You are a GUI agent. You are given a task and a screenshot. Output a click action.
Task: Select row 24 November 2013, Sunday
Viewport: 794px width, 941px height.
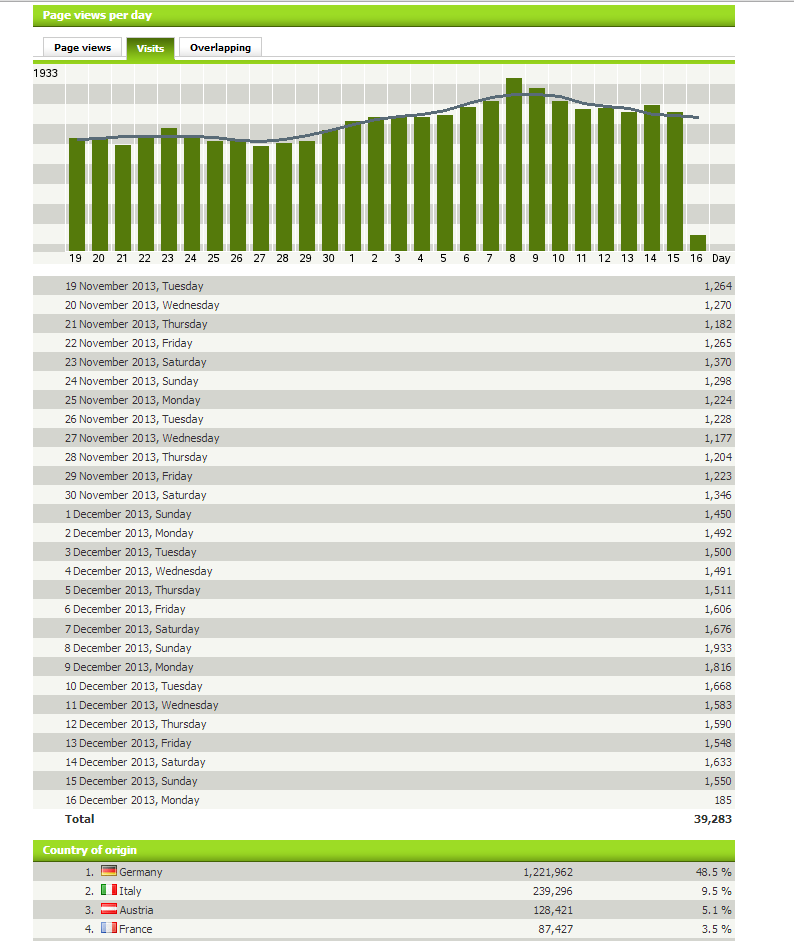click(x=383, y=381)
